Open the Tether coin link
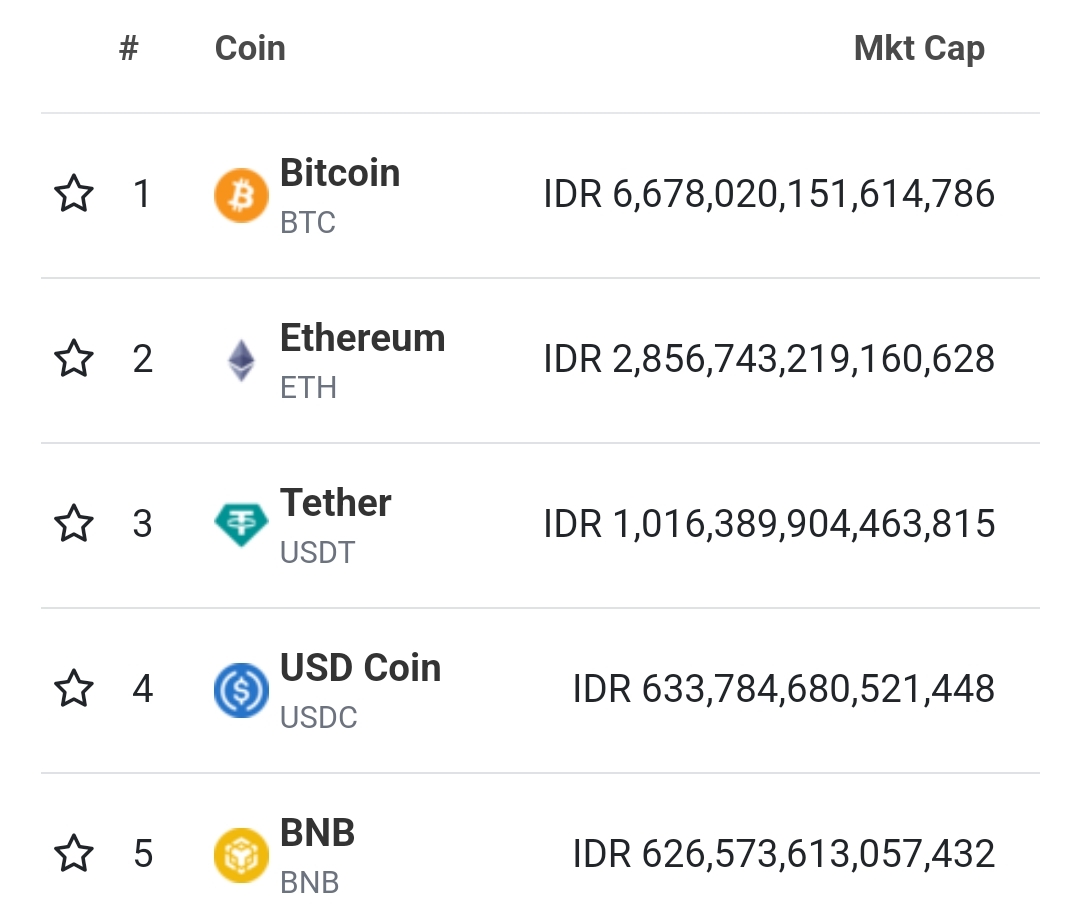The width and height of the screenshot is (1080, 916). coord(335,503)
